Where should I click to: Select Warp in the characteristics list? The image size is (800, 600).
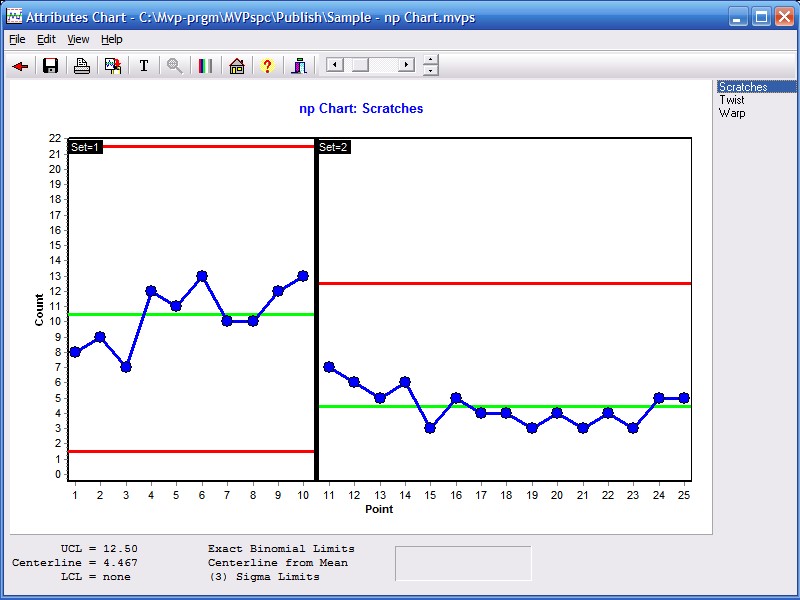732,113
